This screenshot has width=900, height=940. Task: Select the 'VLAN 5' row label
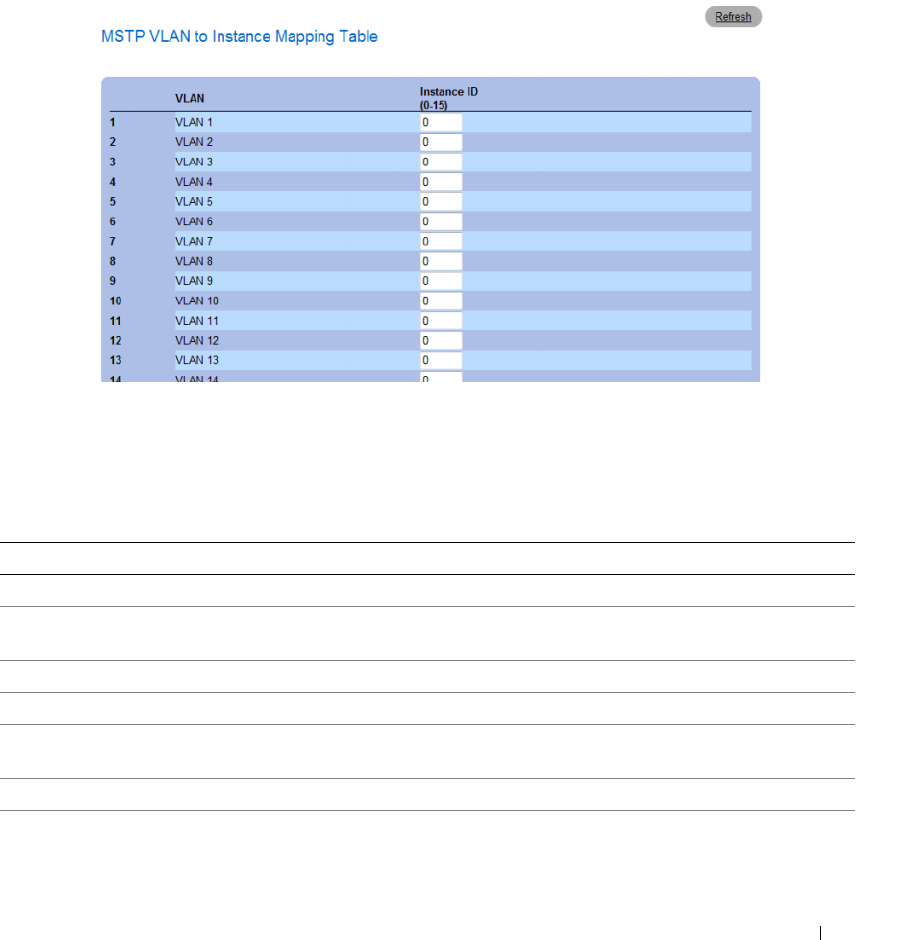coord(194,201)
